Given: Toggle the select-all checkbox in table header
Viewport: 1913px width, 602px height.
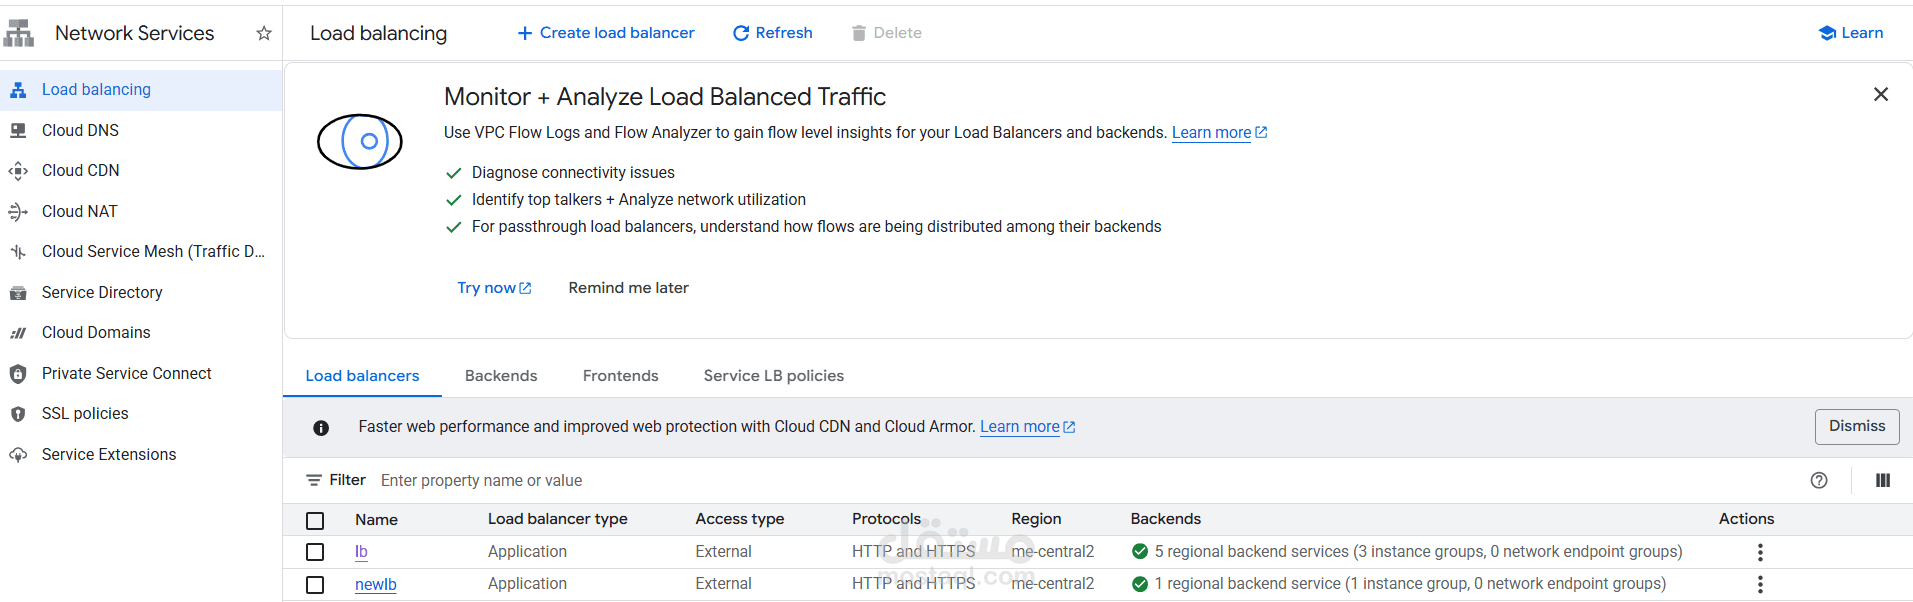Looking at the screenshot, I should pyautogui.click(x=315, y=520).
